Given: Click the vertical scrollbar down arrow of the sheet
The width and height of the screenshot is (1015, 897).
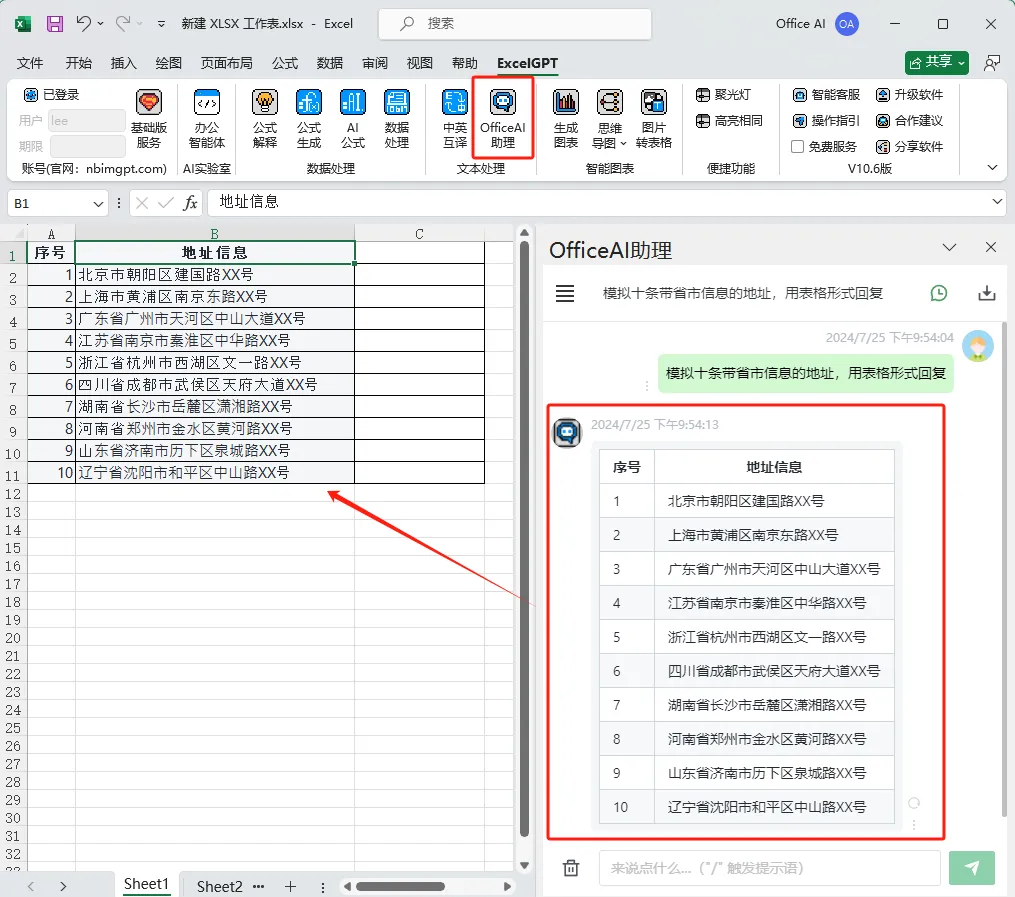Looking at the screenshot, I should pos(524,865).
